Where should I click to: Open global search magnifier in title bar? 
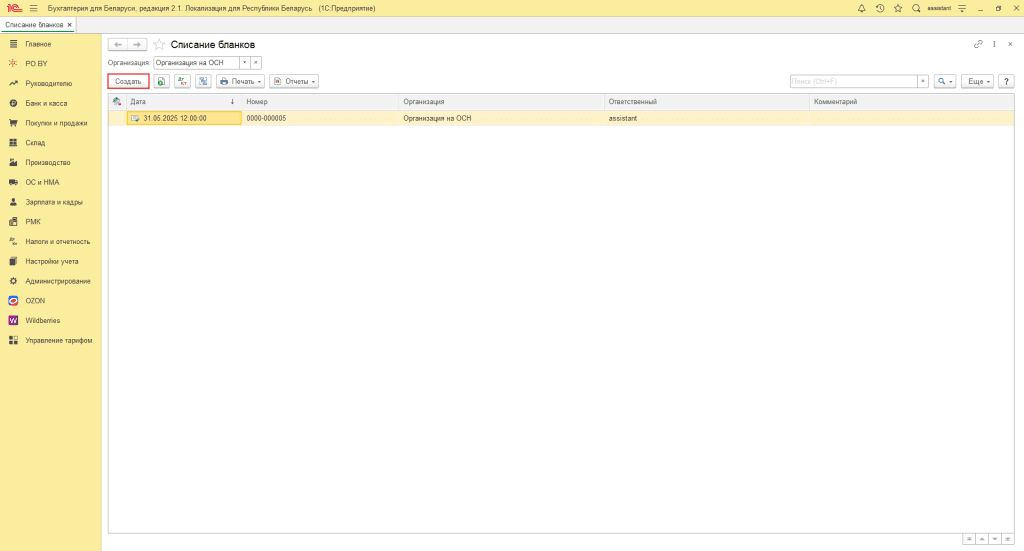(916, 8)
